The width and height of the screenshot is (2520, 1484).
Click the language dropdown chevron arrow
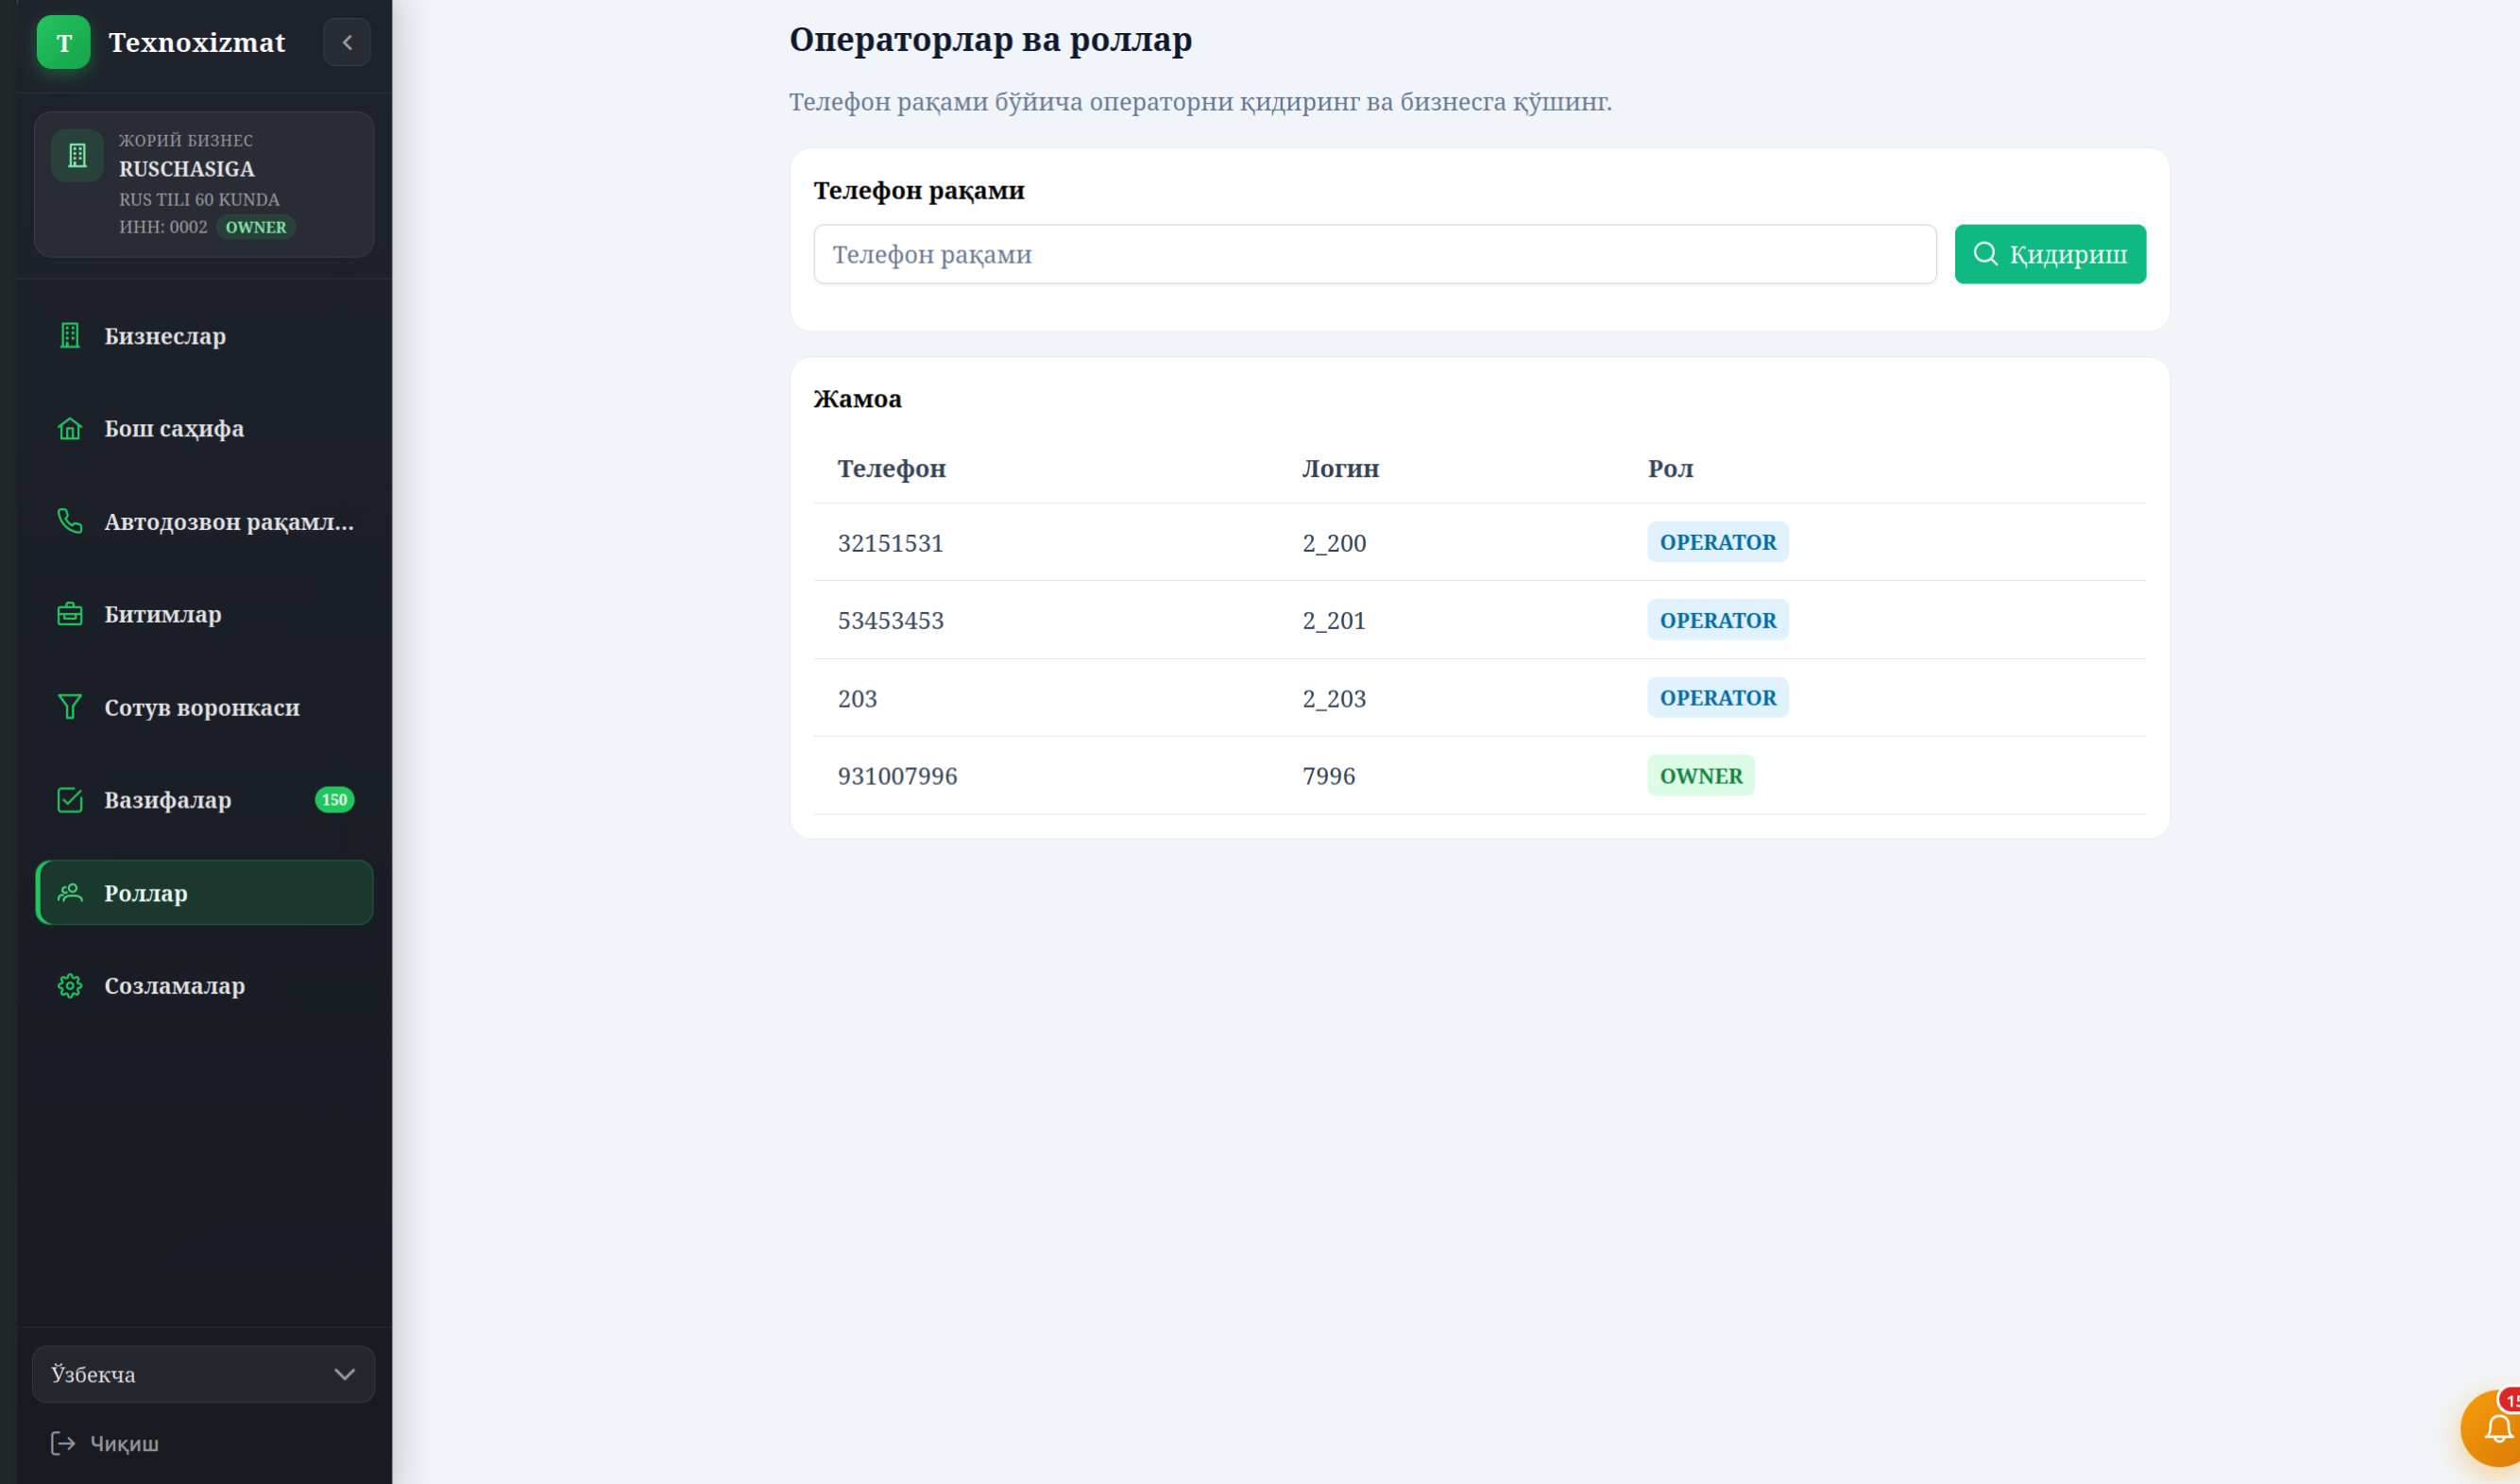[x=345, y=1374]
